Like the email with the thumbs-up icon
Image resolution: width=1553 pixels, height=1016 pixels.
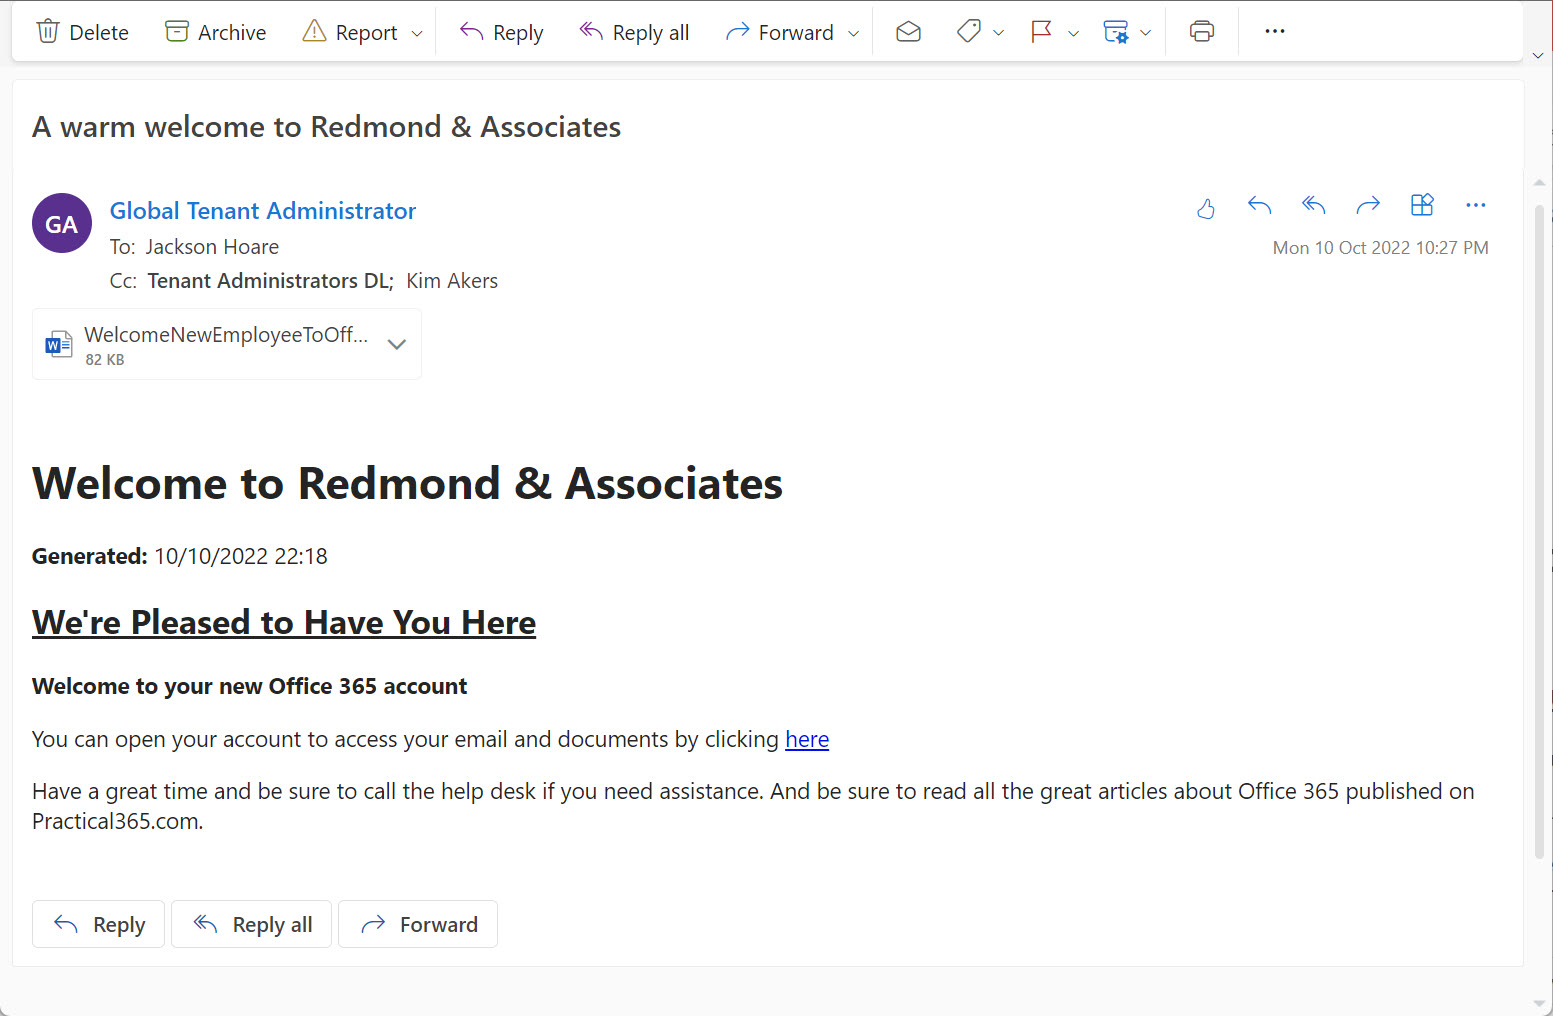coord(1206,208)
